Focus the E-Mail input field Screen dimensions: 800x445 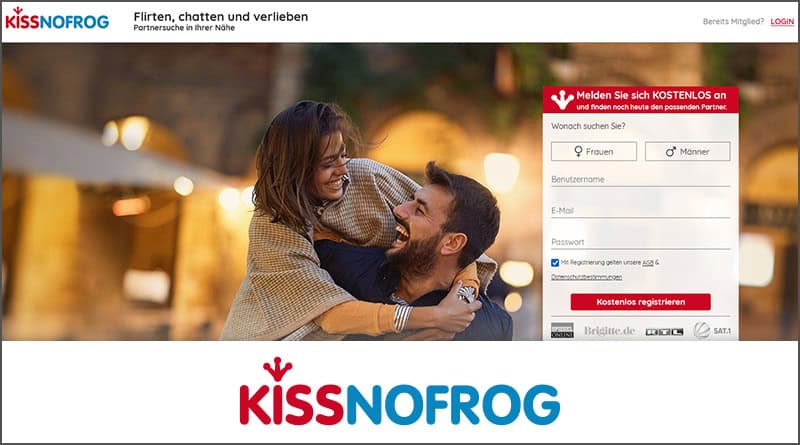tap(640, 211)
